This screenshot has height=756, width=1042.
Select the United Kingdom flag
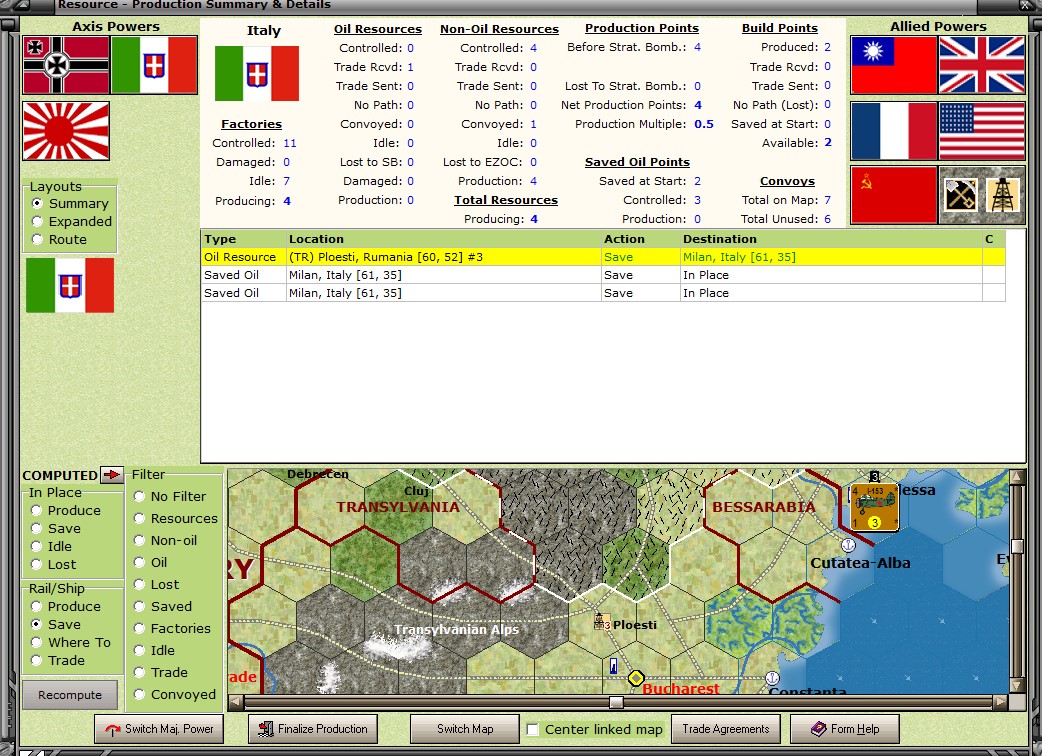pyautogui.click(x=982, y=65)
